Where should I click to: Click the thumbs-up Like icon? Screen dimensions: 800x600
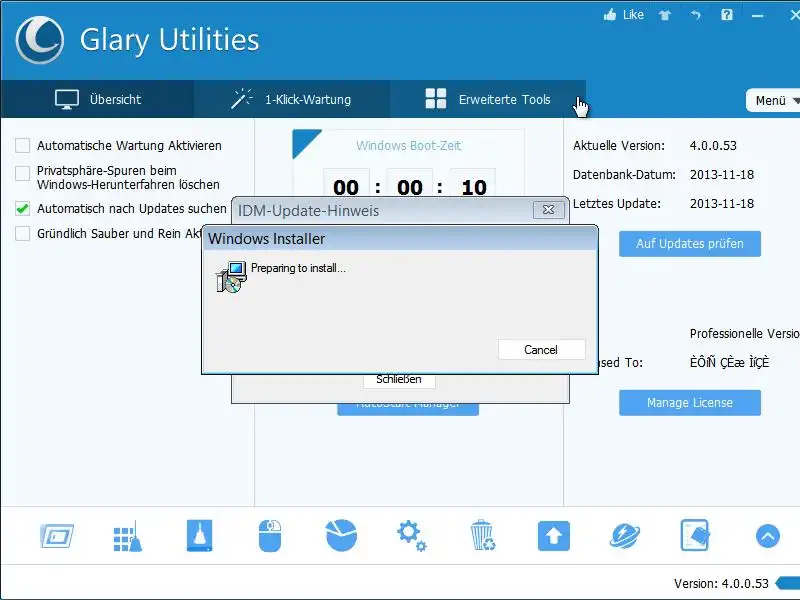610,15
